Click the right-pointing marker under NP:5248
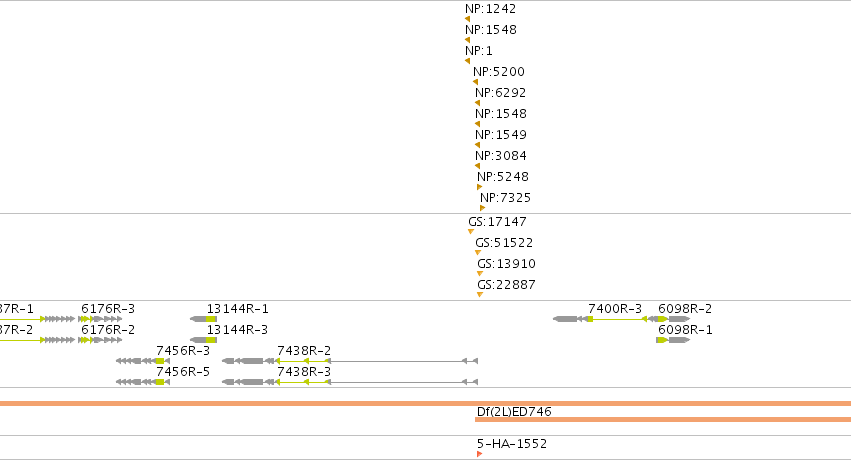Viewport: 851px width, 460px height. pos(479,187)
